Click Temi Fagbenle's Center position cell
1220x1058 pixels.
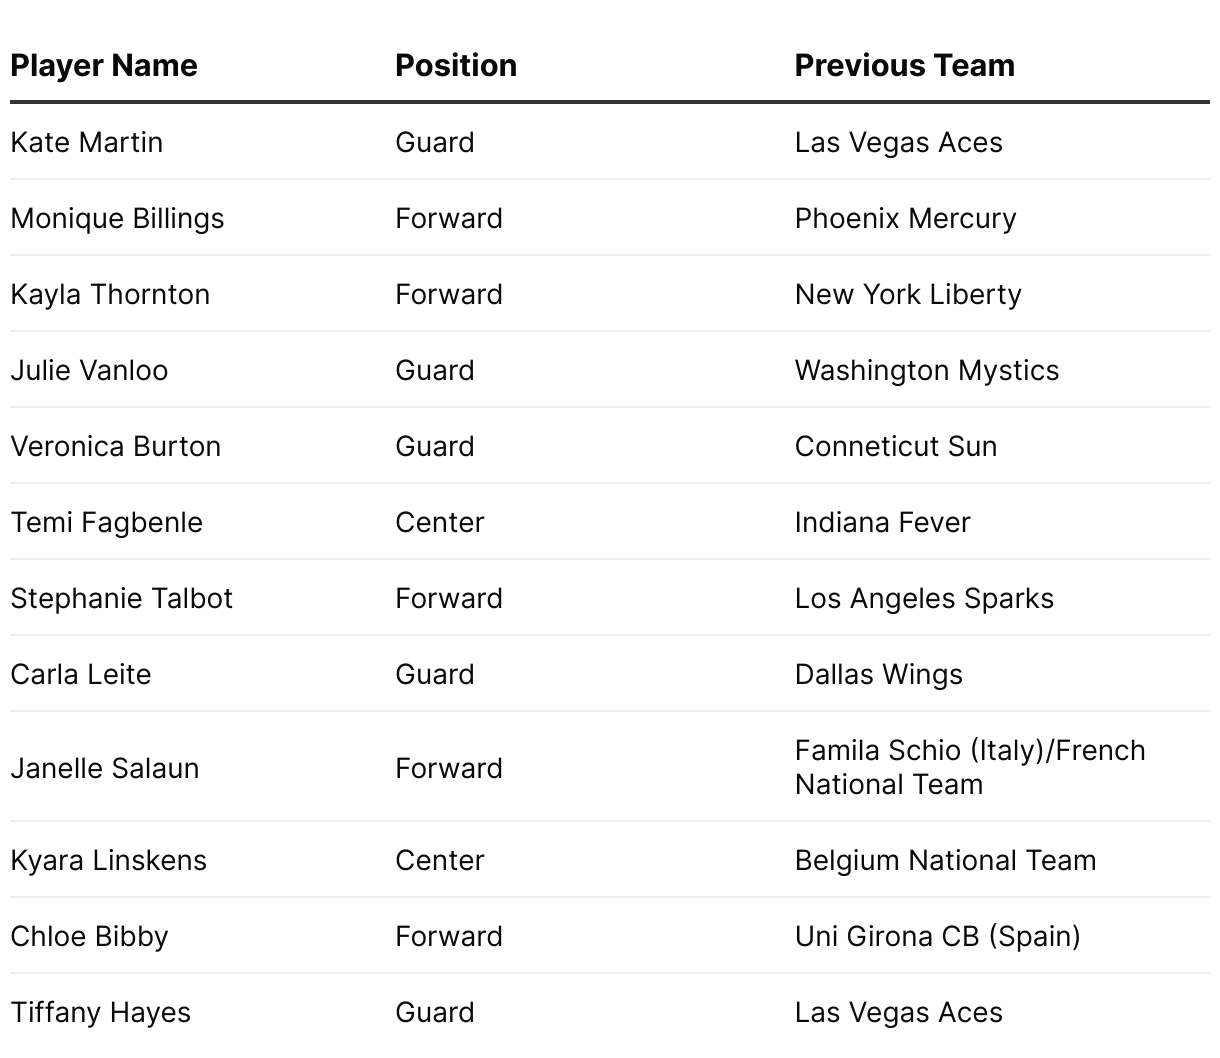[439, 522]
